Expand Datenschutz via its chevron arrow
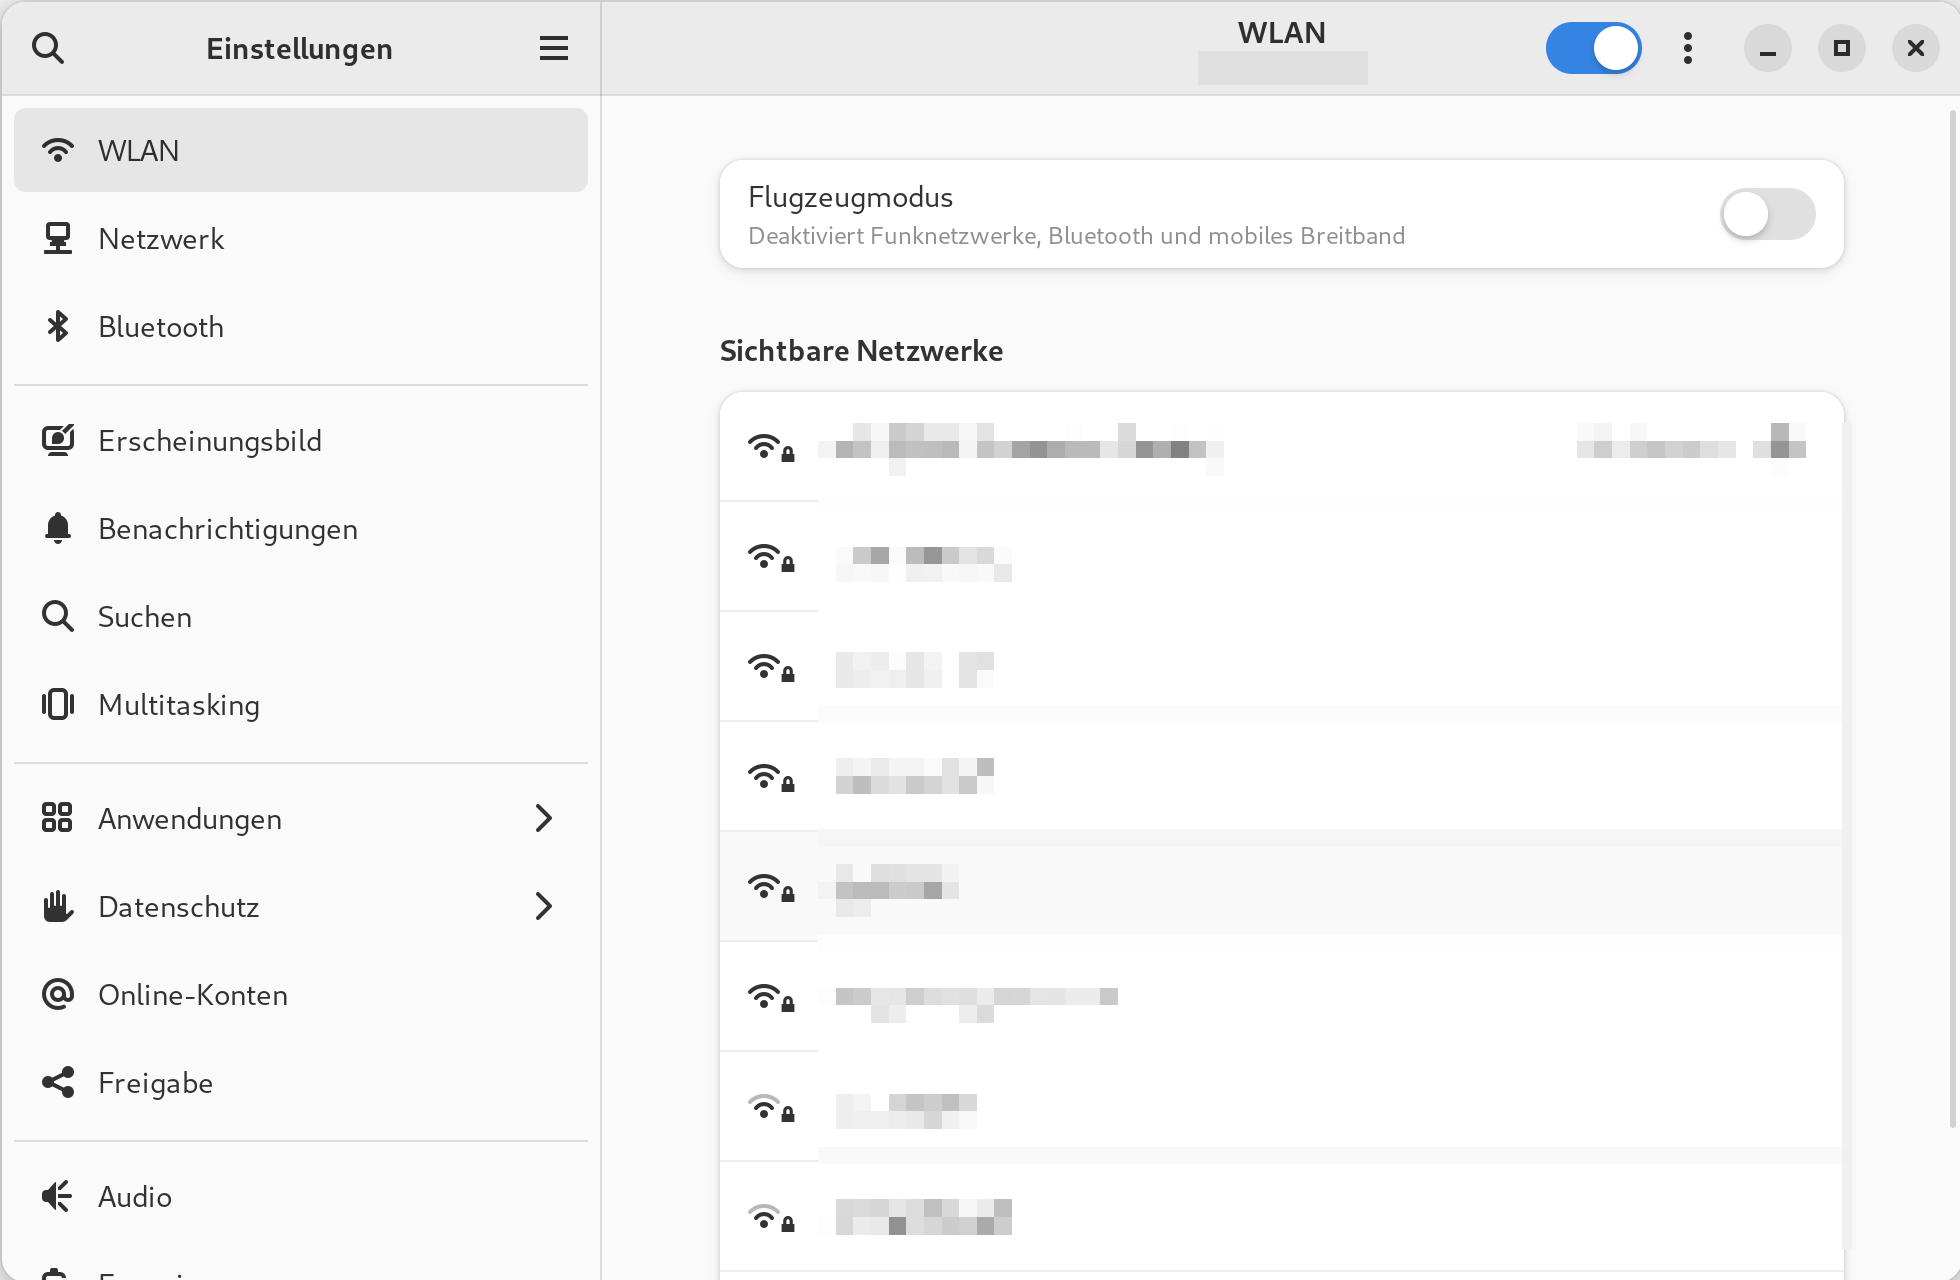 tap(543, 906)
